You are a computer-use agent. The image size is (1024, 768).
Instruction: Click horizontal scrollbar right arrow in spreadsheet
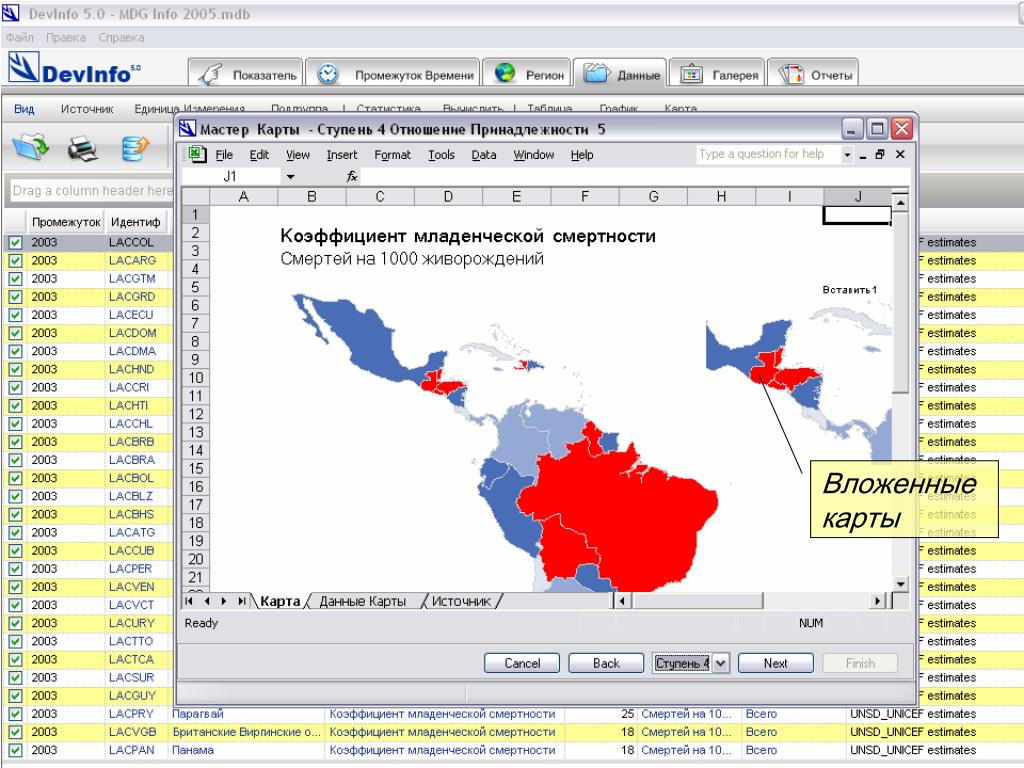pos(878,601)
